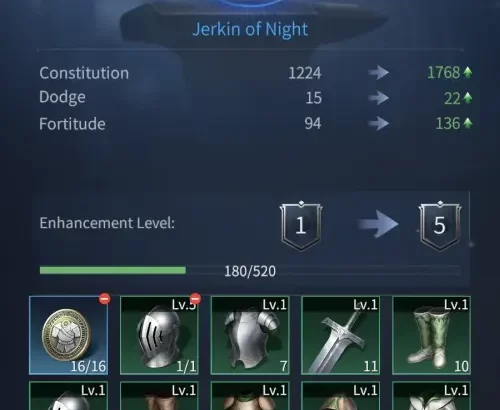
Task: Click the large arrow between level badges
Action: pyautogui.click(x=378, y=224)
